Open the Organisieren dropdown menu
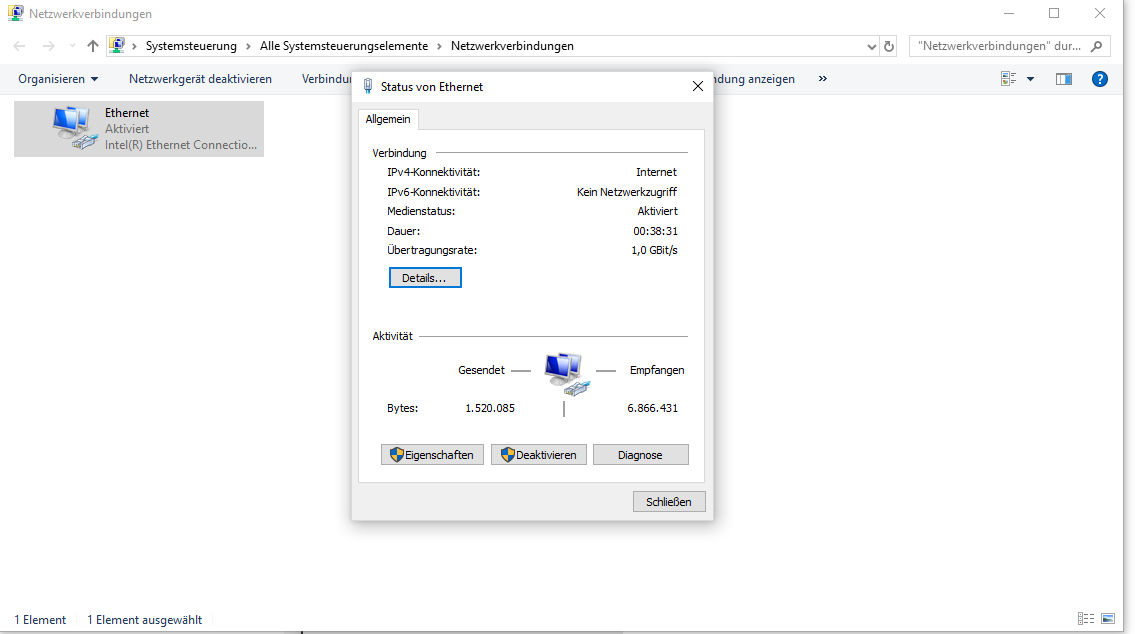 point(58,79)
